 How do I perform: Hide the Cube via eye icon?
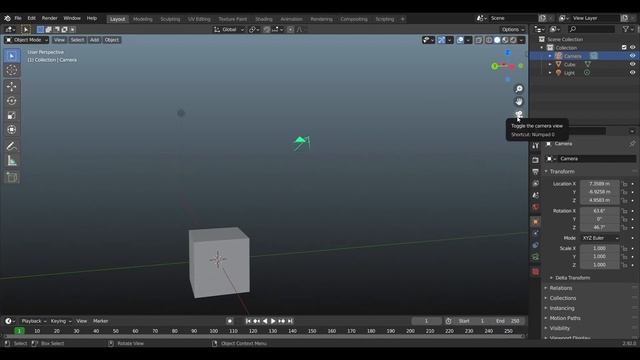click(x=632, y=64)
